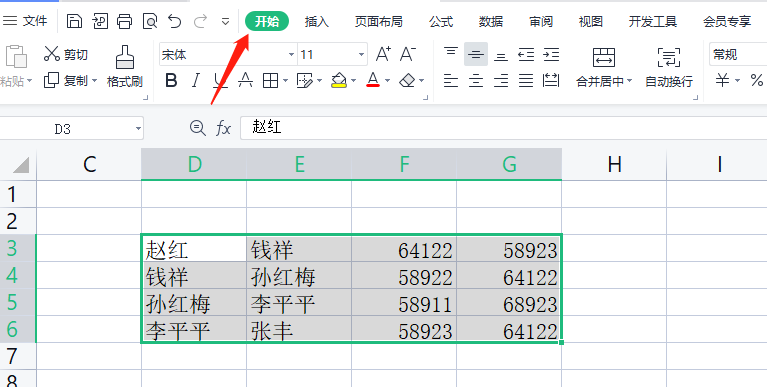Open Paste (粘贴) dropdown arrow
Viewport: 767px width, 387px height.
point(29,81)
